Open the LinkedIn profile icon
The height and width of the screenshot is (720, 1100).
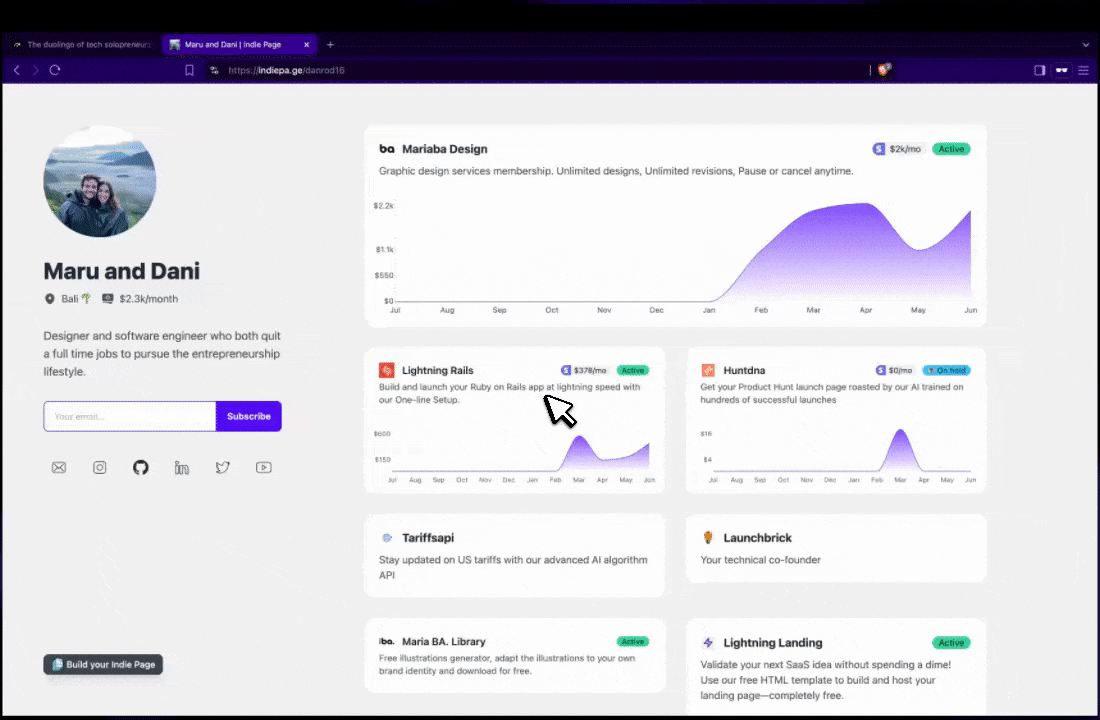182,467
